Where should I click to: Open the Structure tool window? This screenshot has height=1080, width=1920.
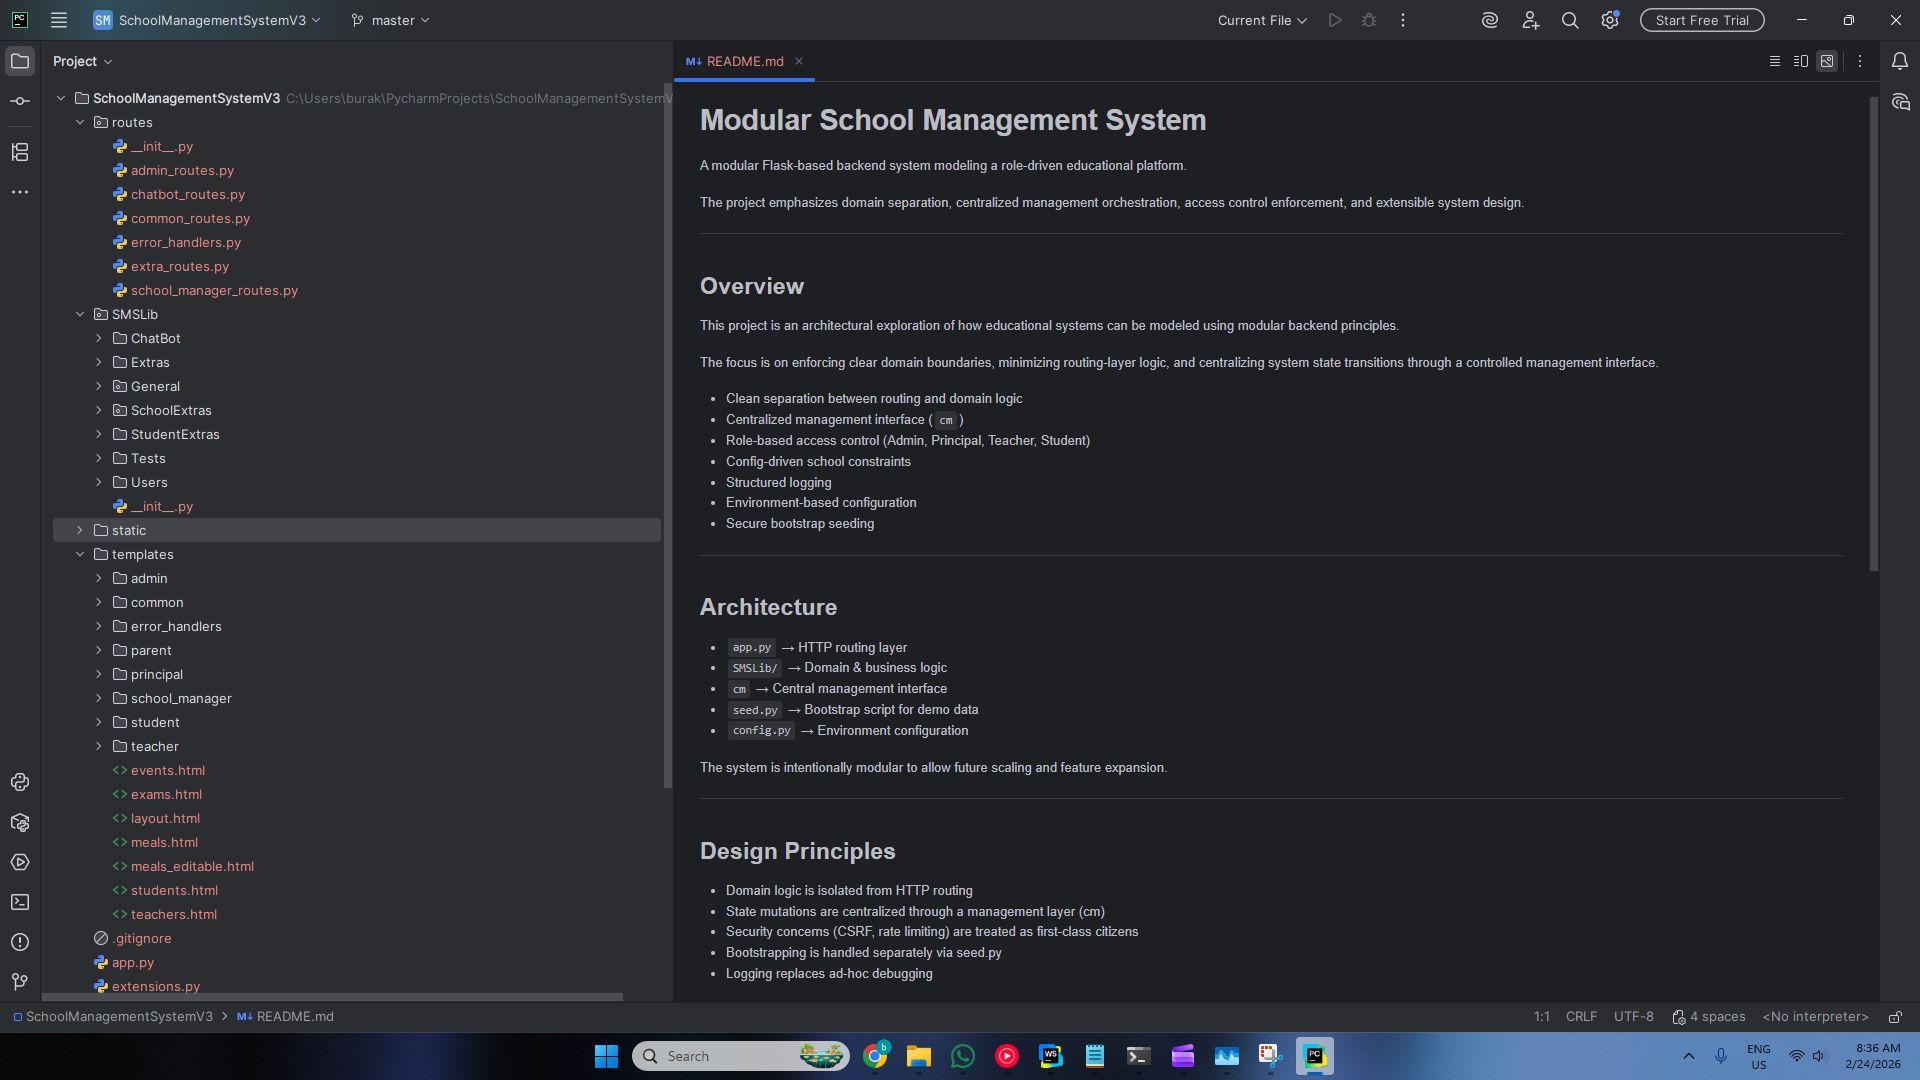point(20,152)
